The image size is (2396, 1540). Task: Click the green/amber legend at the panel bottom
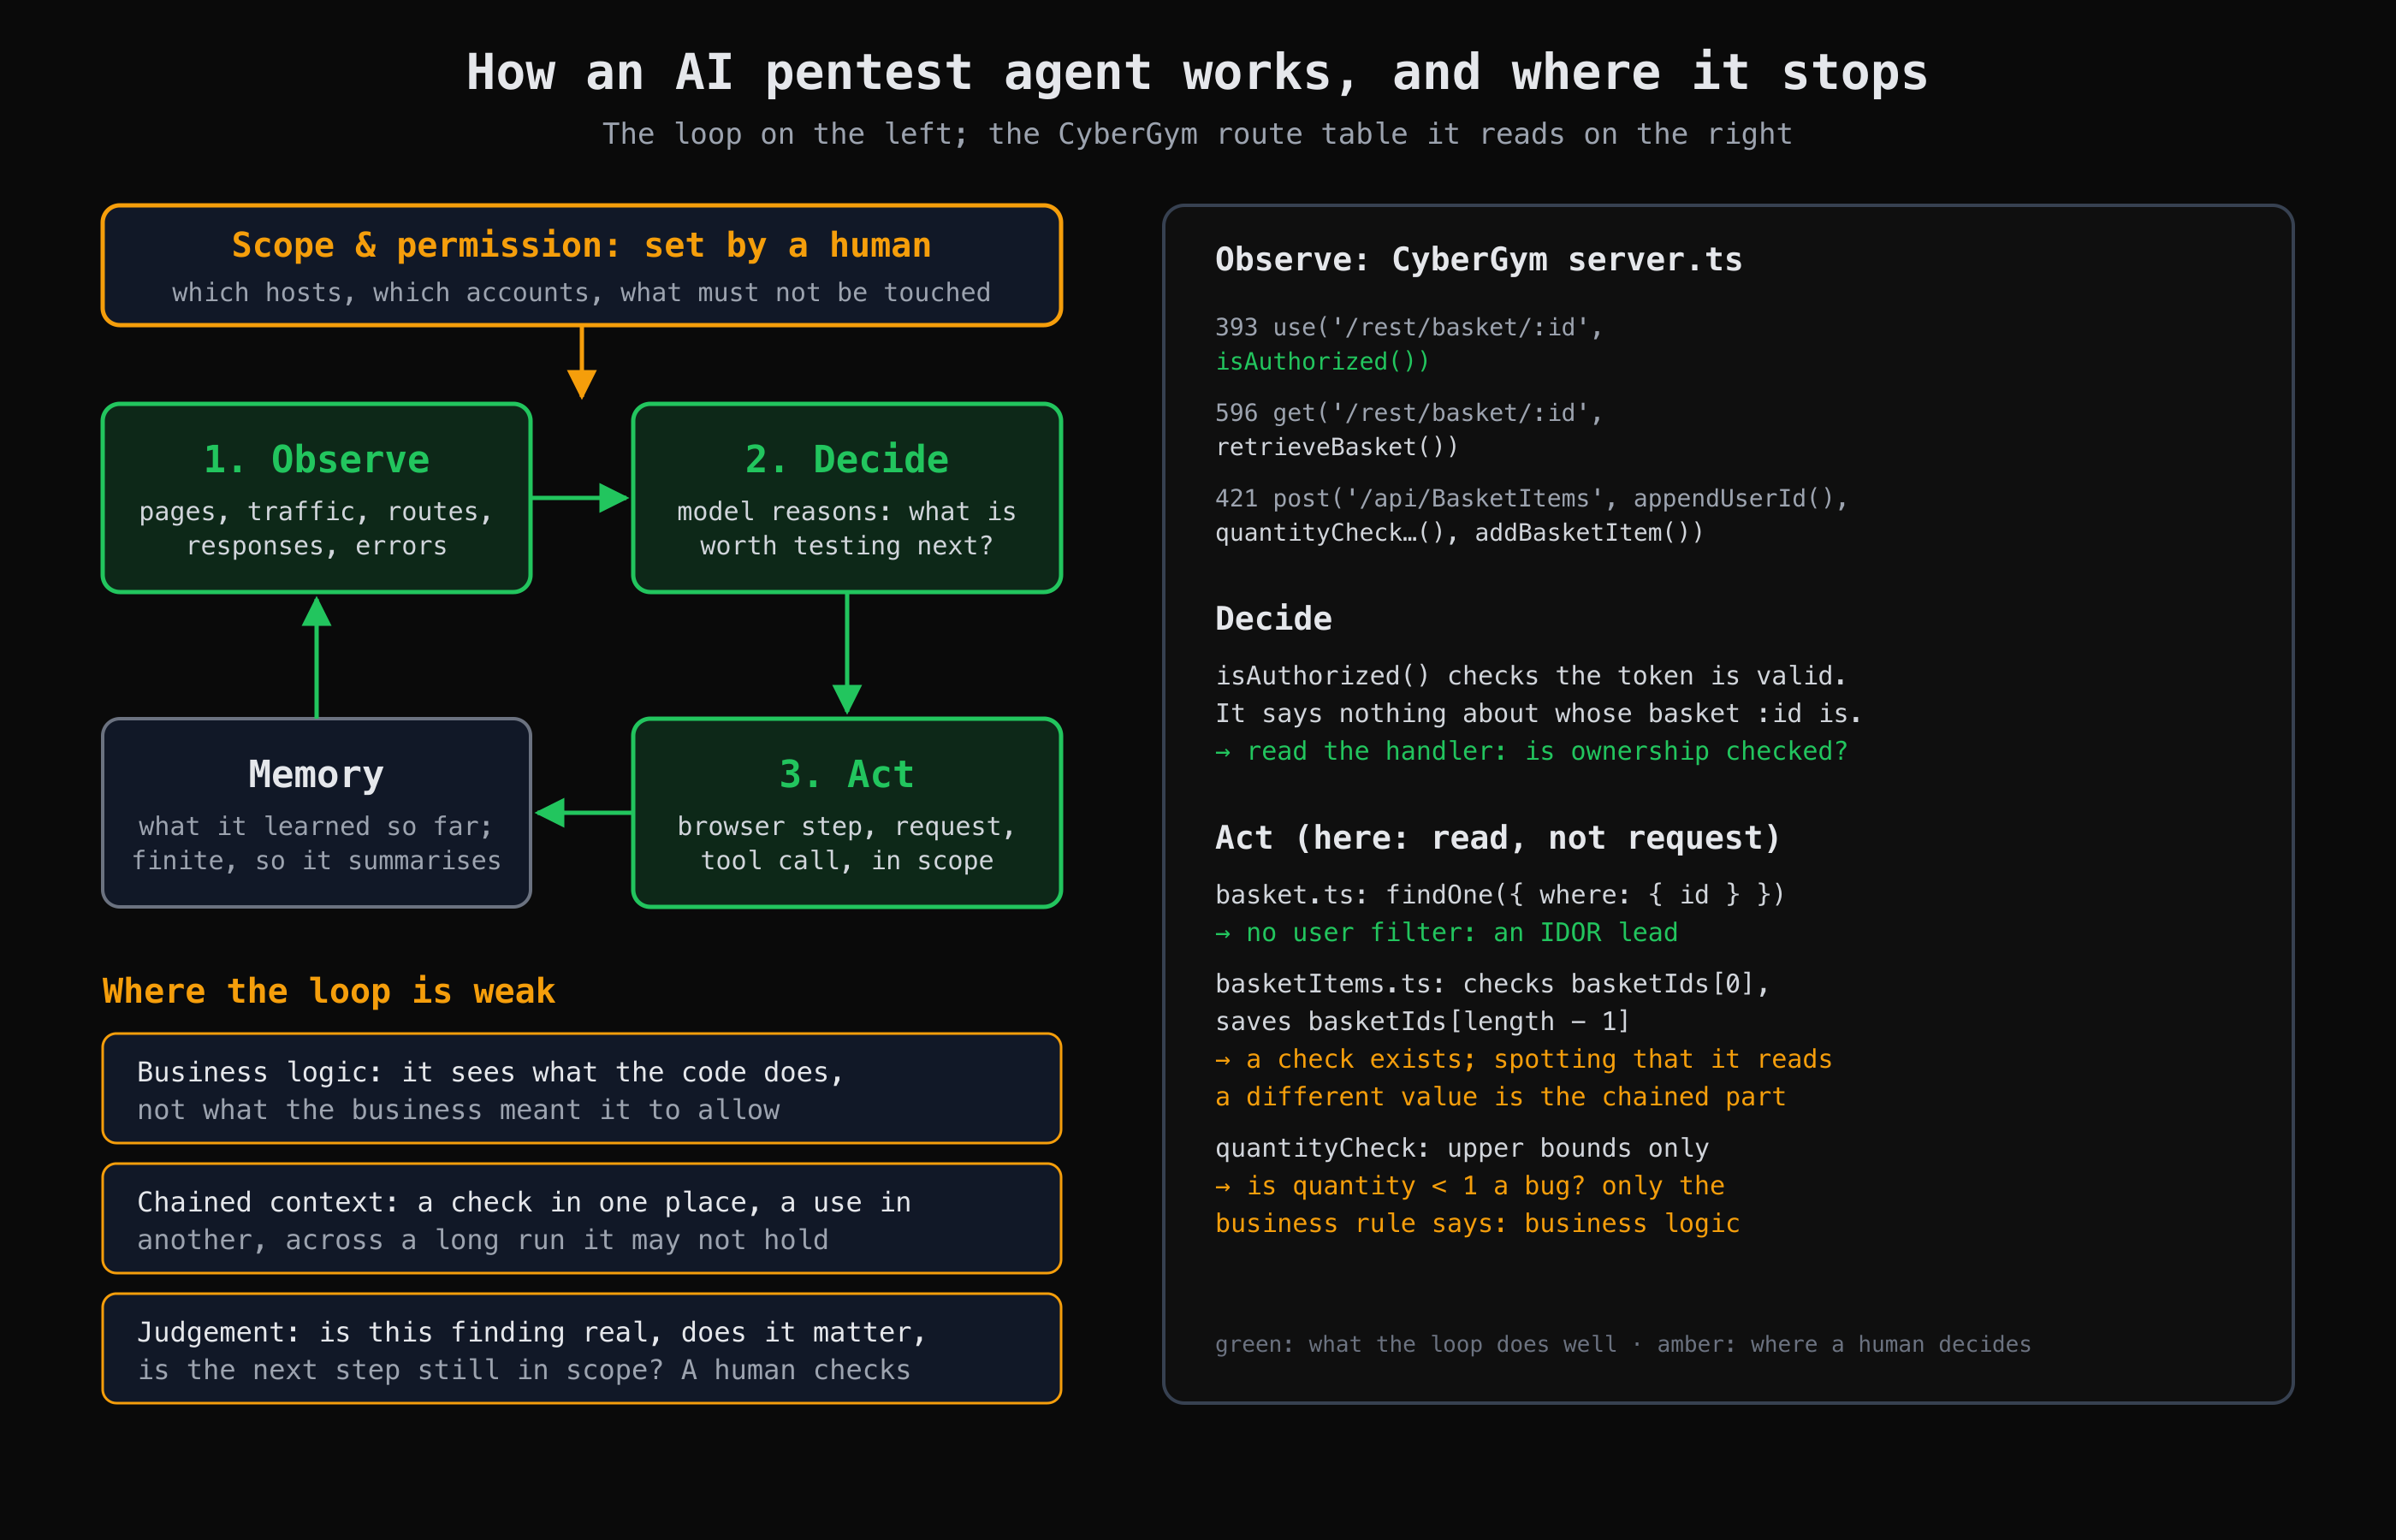[x=1623, y=1344]
